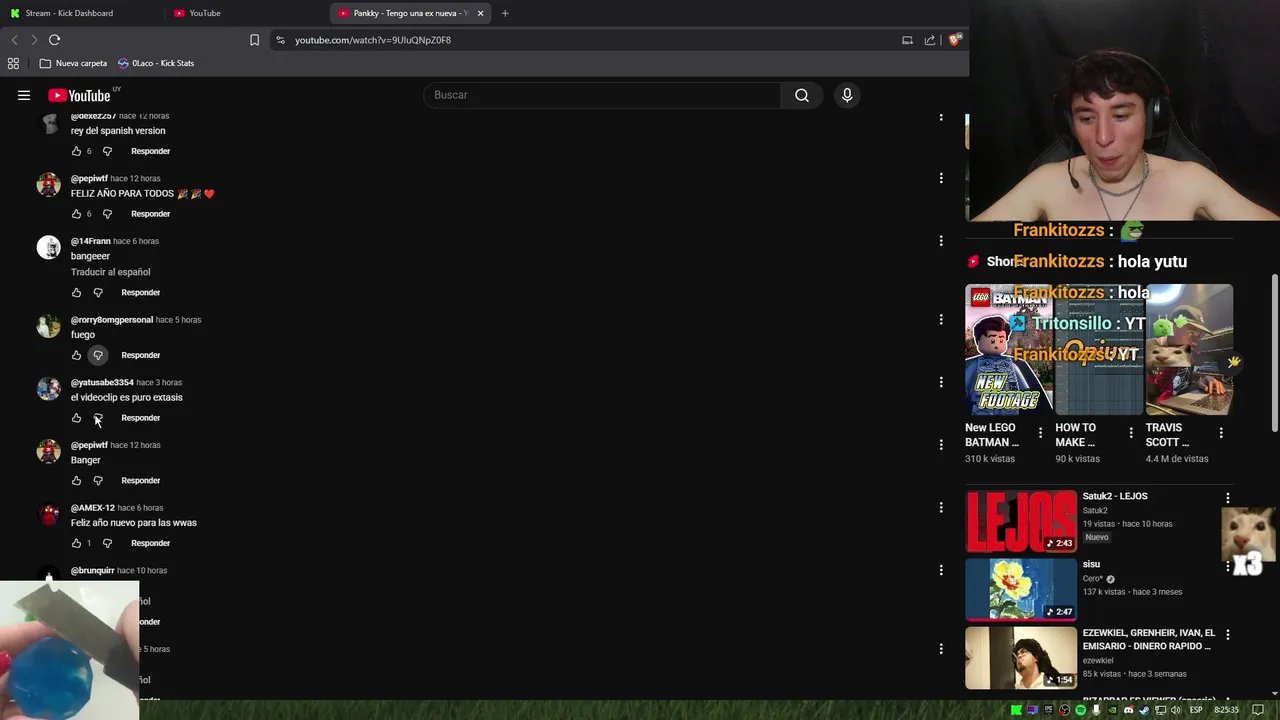Click the YouTube logo to go home
Screen dimensions: 1280x720
pyautogui.click(x=79, y=96)
